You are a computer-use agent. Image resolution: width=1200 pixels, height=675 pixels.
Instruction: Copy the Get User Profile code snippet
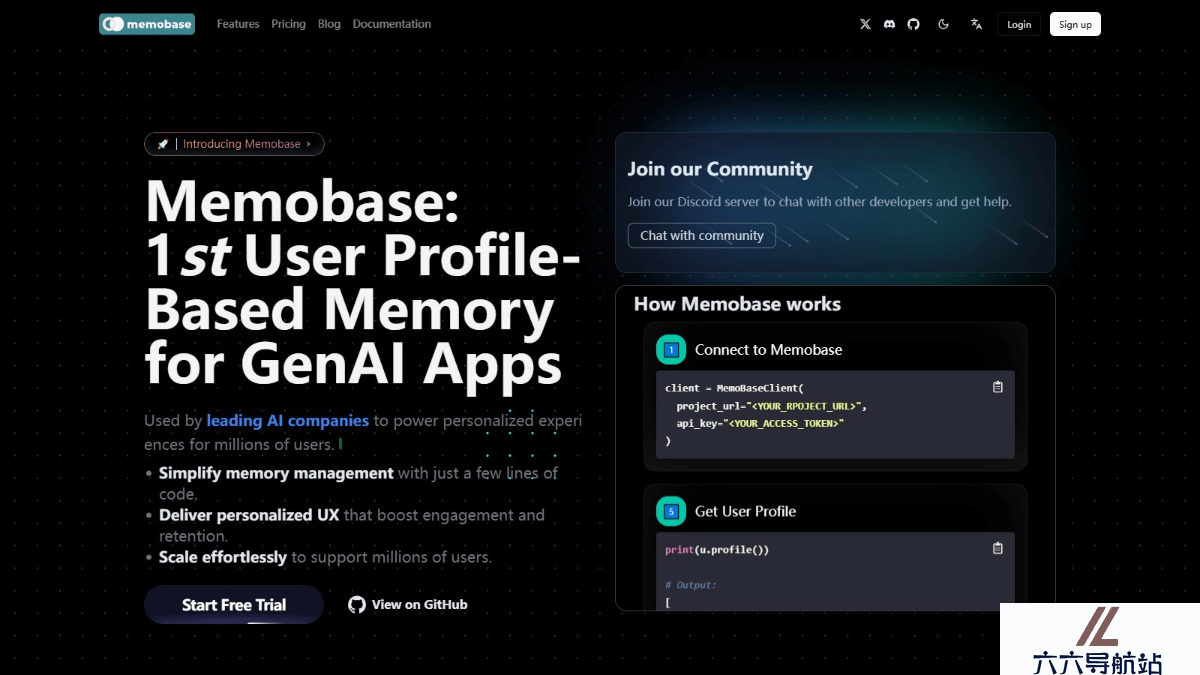pyautogui.click(x=997, y=548)
